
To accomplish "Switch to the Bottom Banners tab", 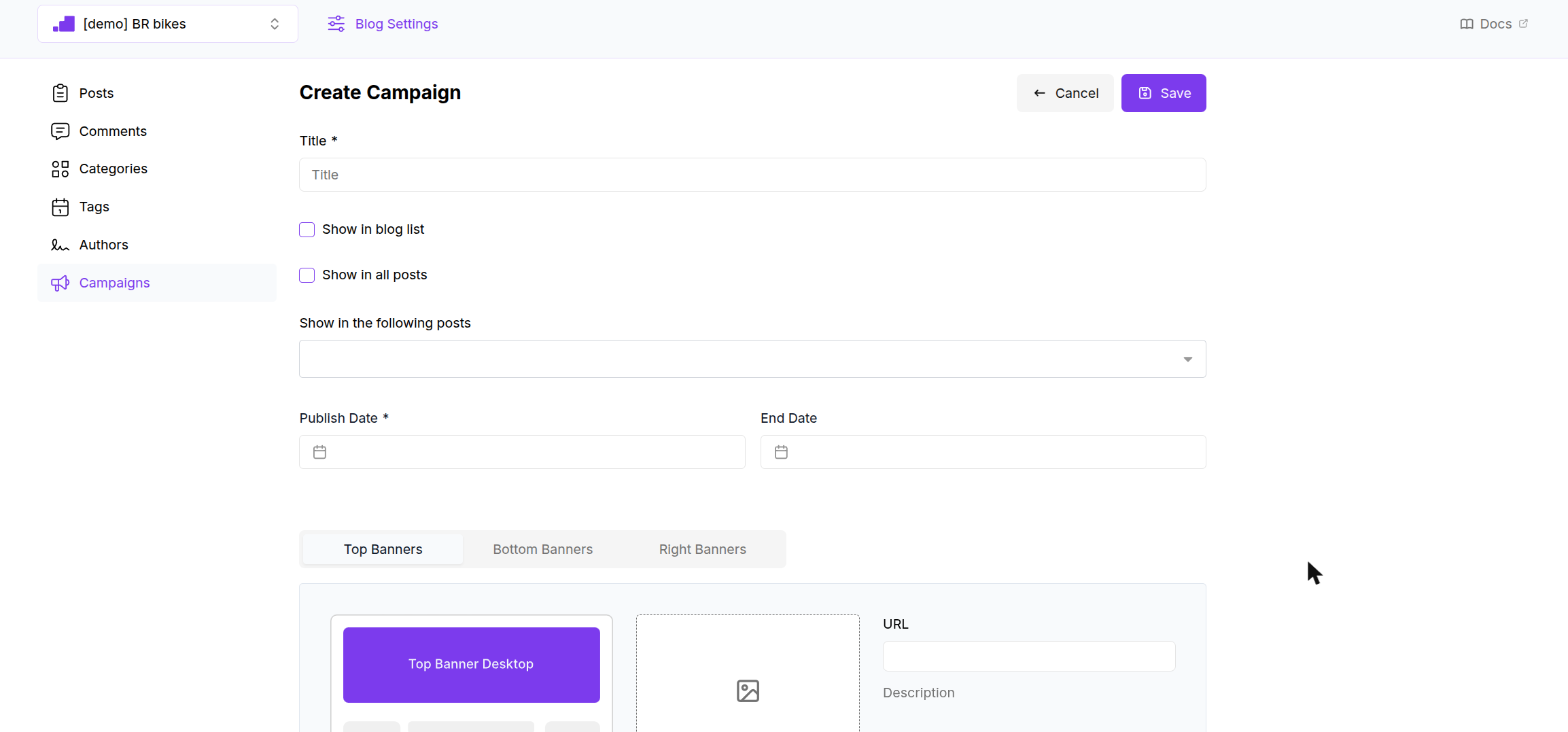I will click(x=543, y=549).
